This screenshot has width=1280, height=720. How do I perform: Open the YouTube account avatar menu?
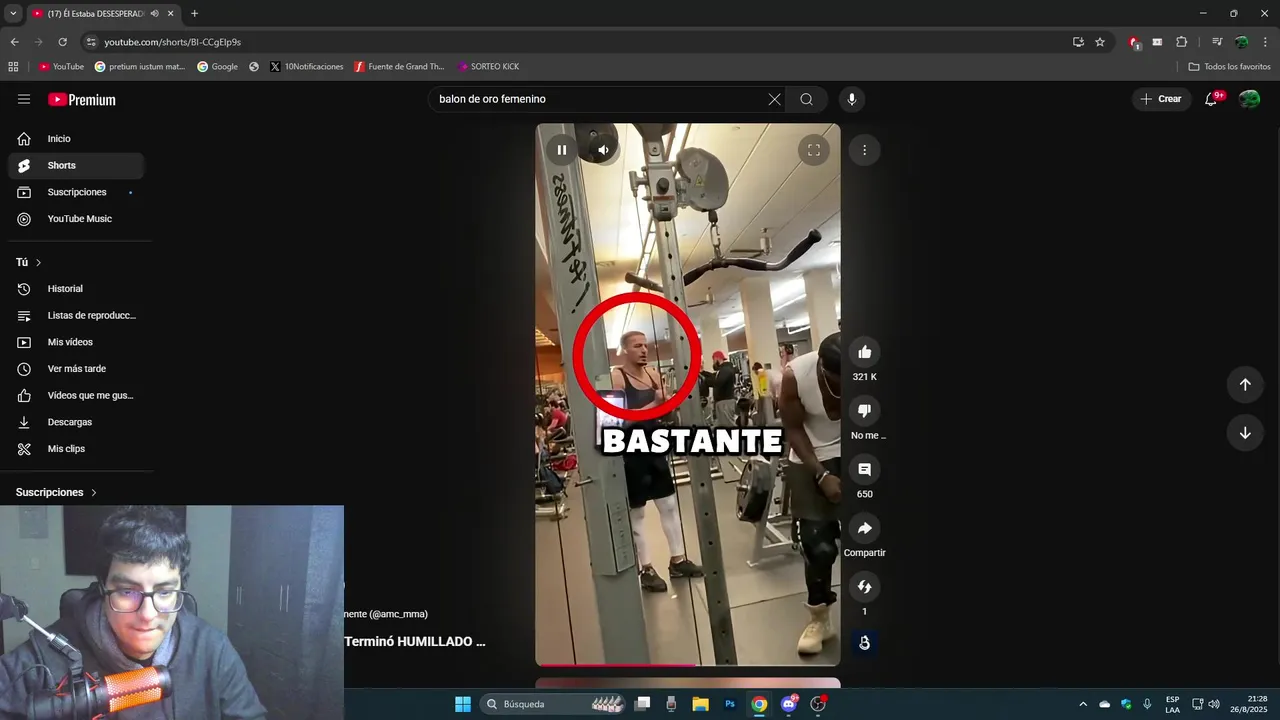(1249, 99)
